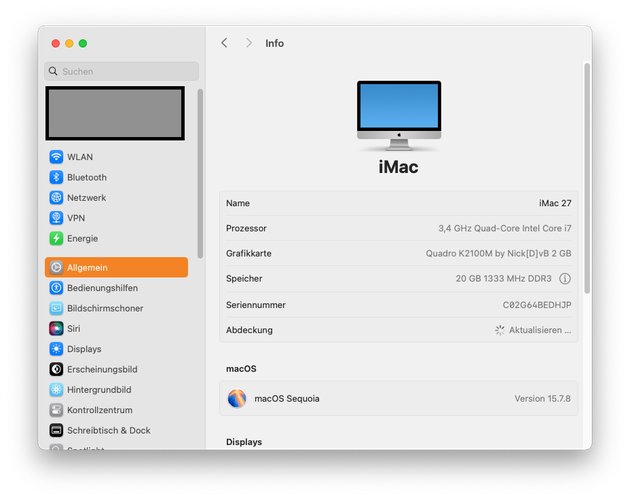The height and width of the screenshot is (500, 630).
Task: Minimize the window with the yellow button
Action: click(x=69, y=43)
